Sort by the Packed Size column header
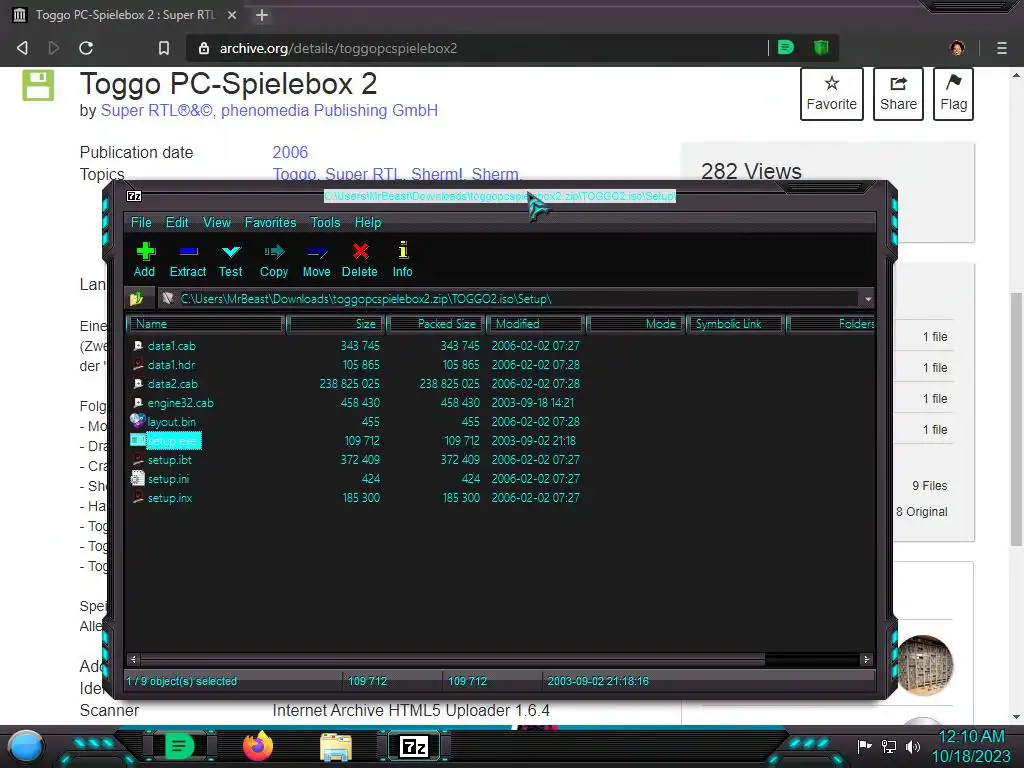 [435, 324]
